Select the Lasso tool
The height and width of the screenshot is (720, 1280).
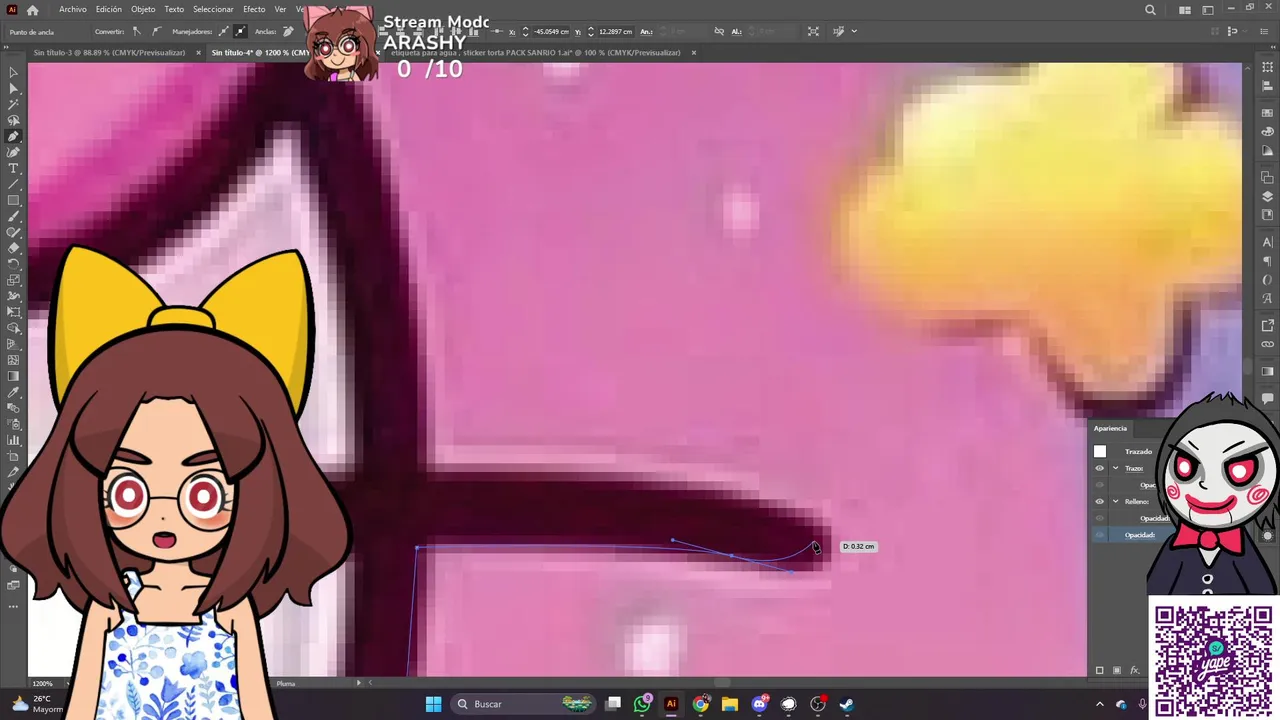[x=13, y=121]
